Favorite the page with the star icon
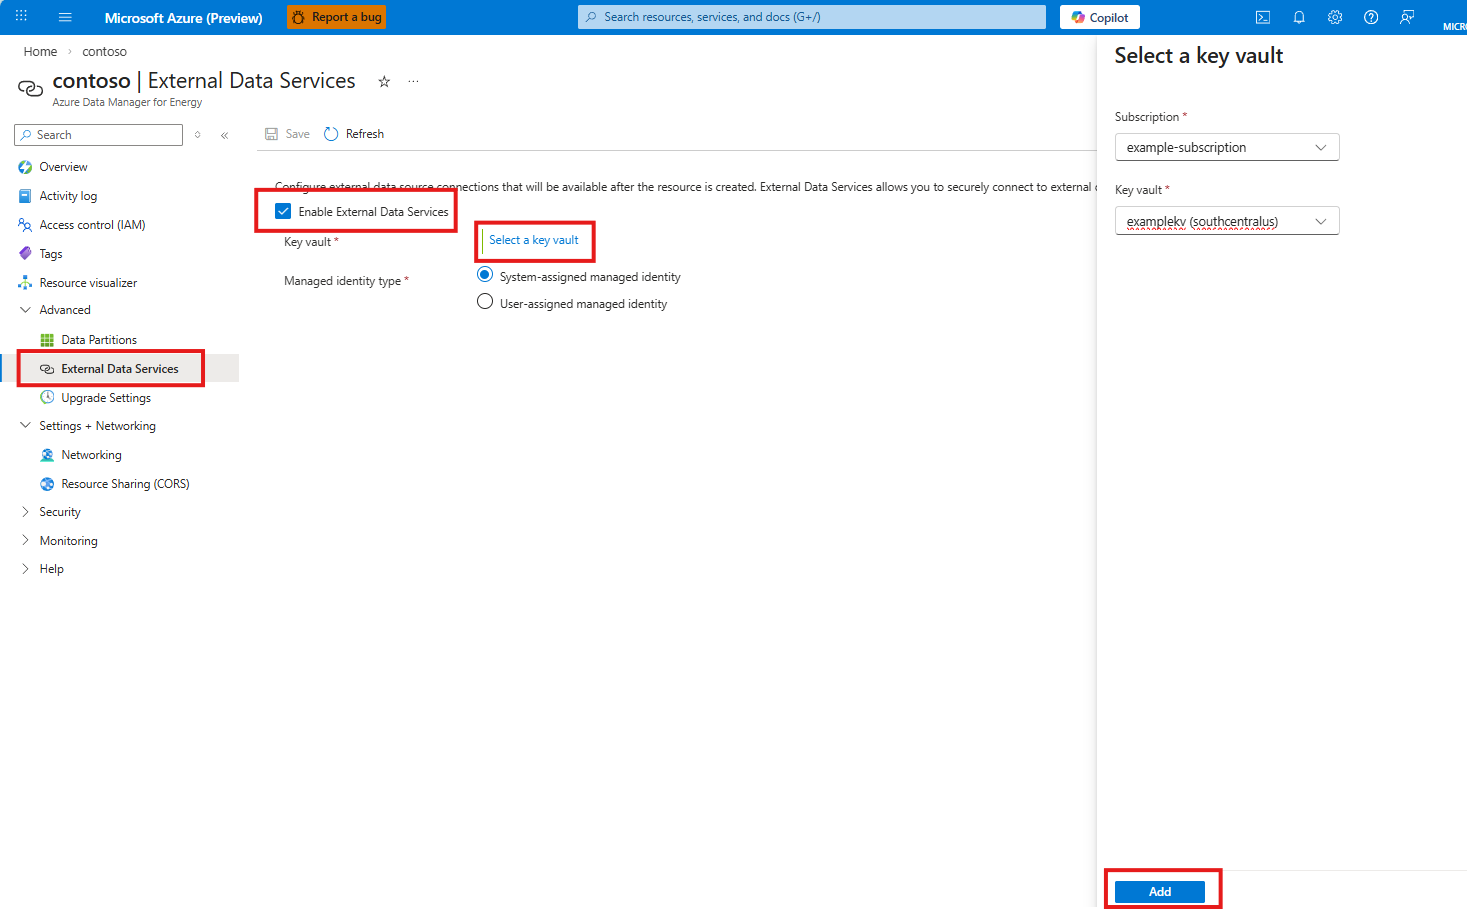This screenshot has height=910, width=1467. pyautogui.click(x=384, y=82)
